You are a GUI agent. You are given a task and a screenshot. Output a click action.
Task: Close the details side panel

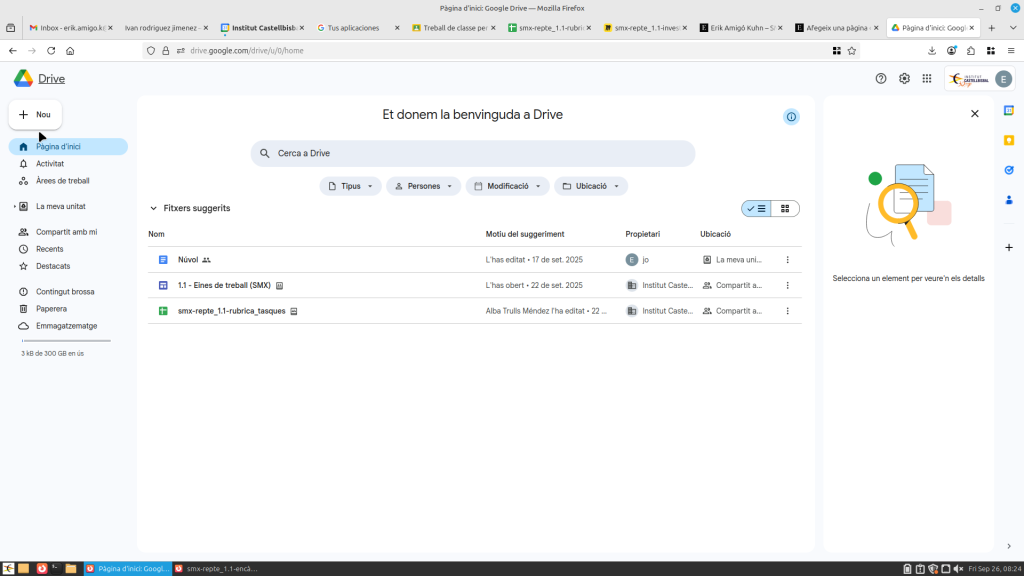pos(975,114)
